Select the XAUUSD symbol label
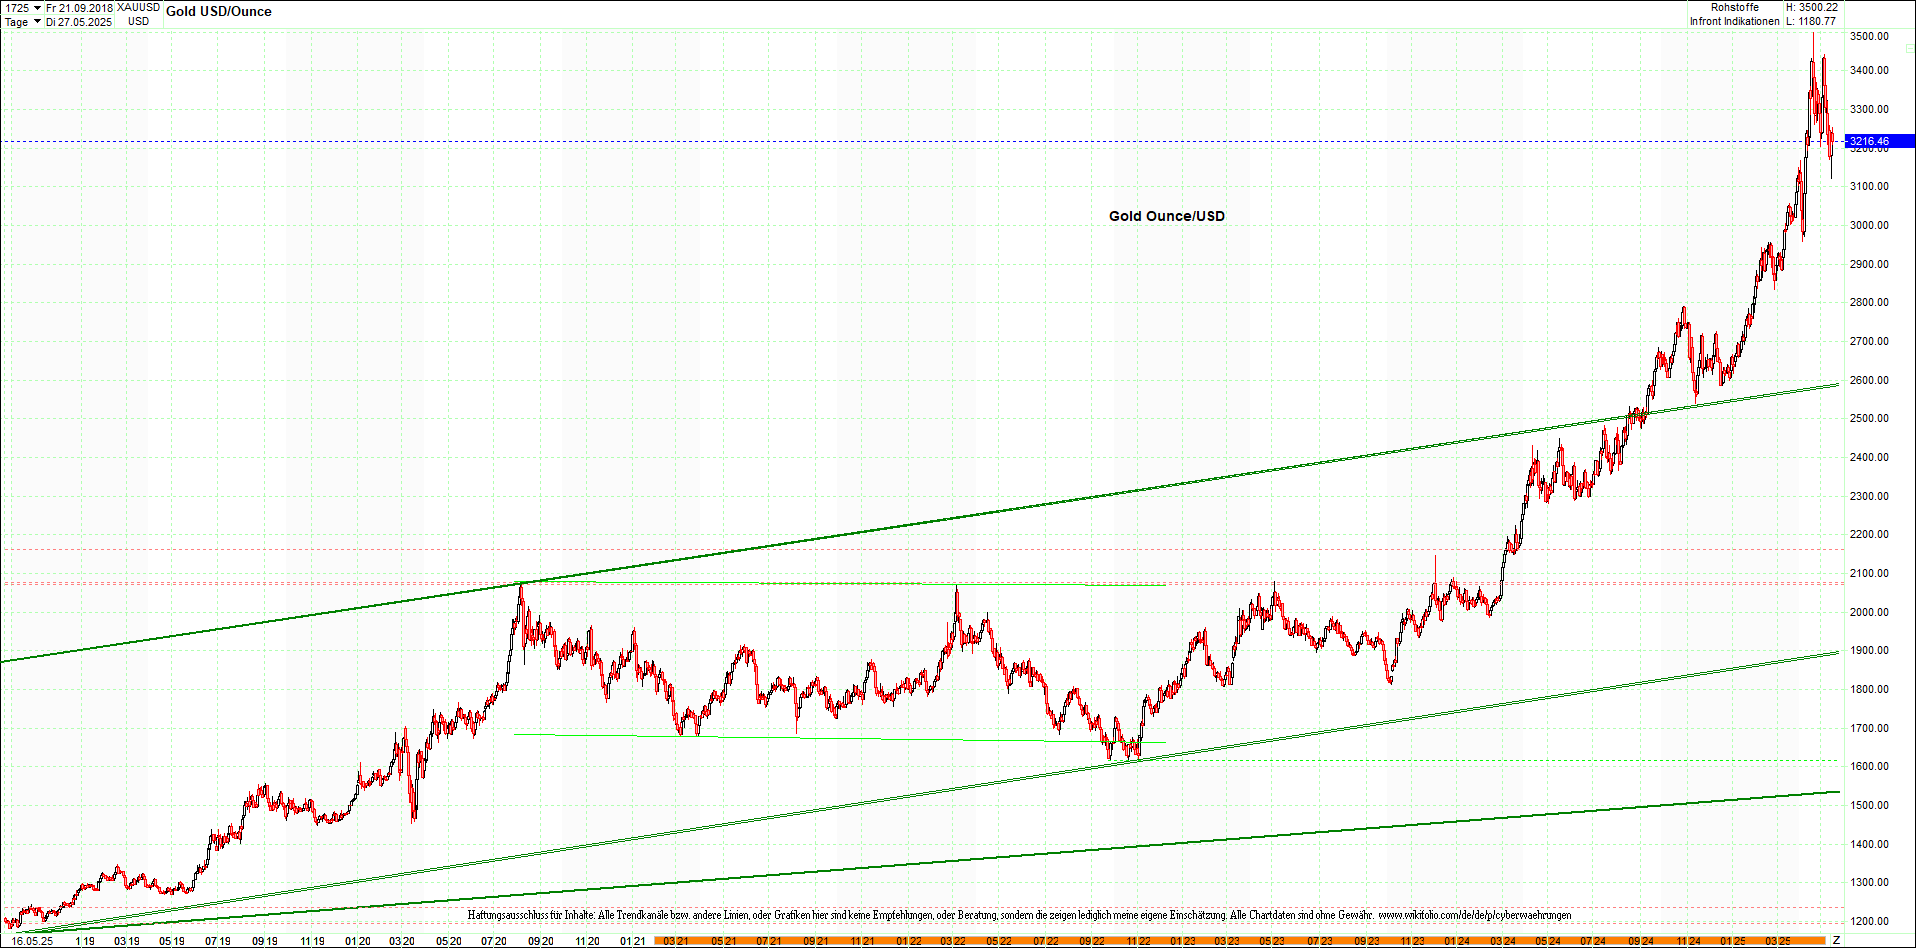The image size is (1916, 948). tap(136, 6)
